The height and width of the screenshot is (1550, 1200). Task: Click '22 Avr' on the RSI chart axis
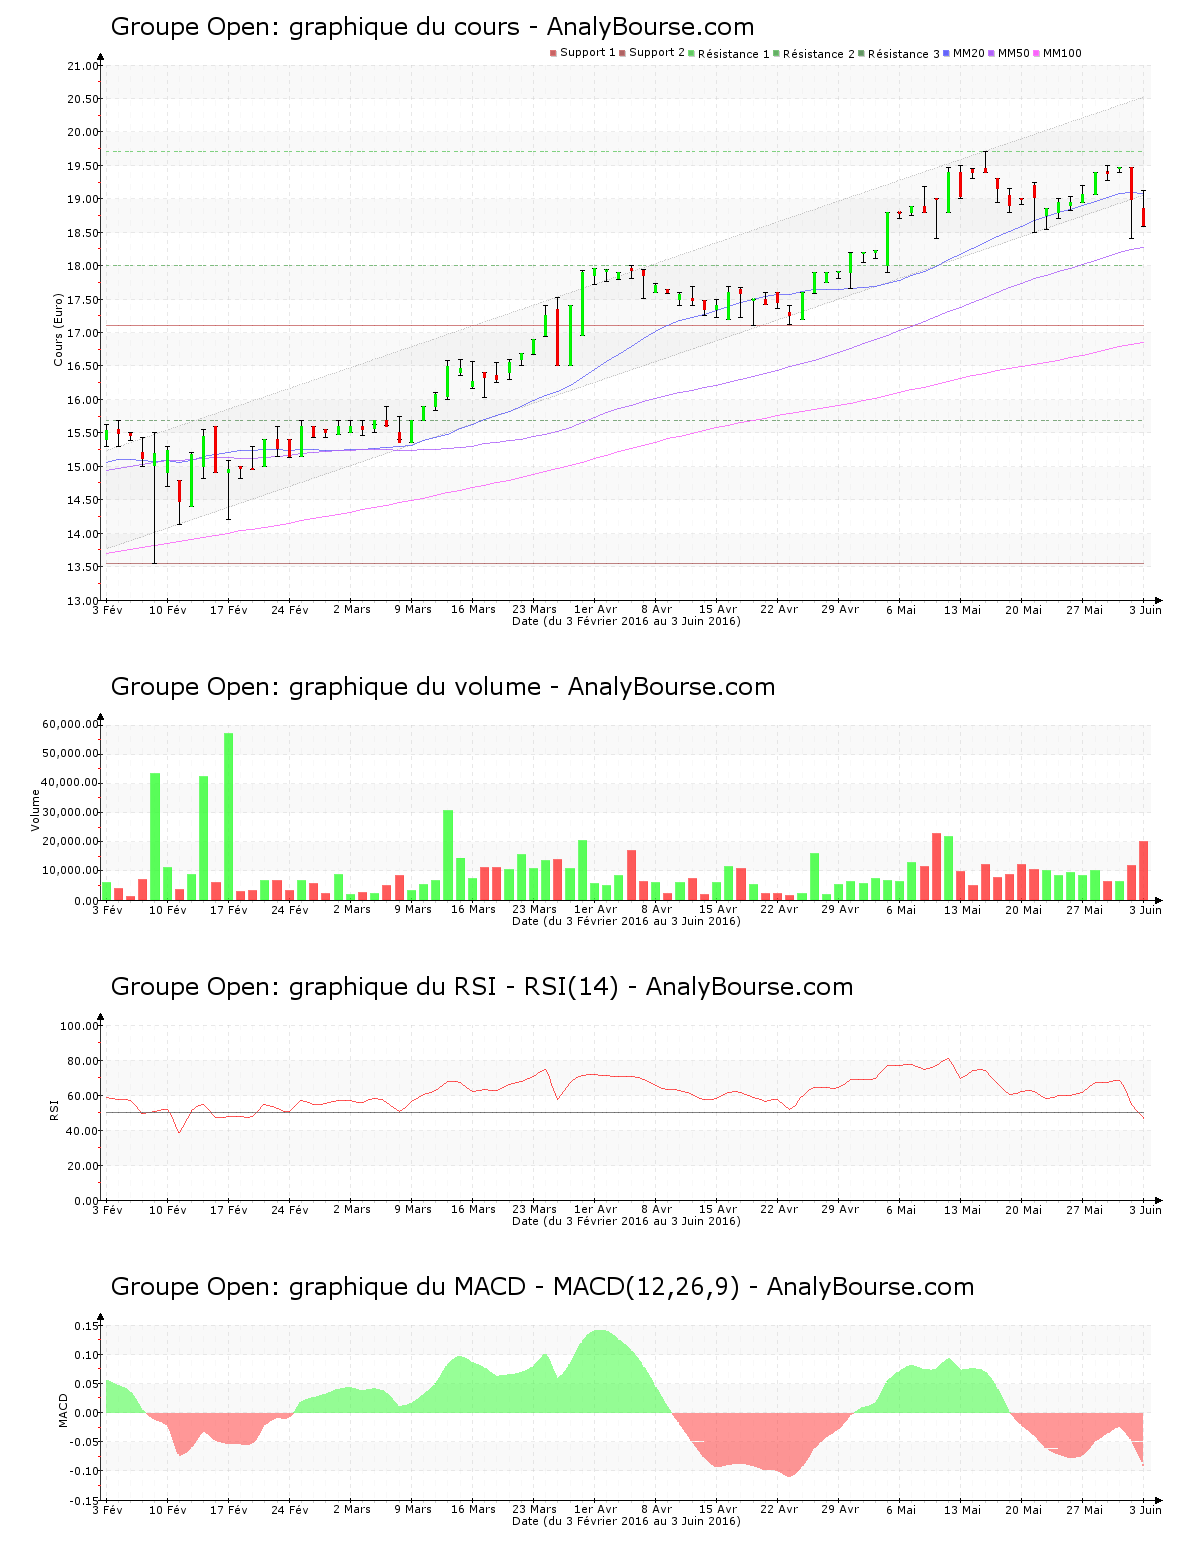point(779,1209)
